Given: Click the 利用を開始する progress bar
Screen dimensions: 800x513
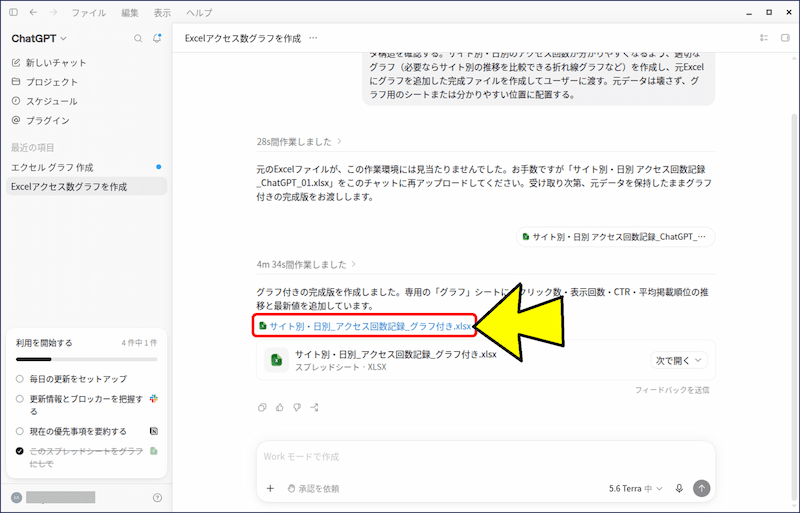Looking at the screenshot, I should (87, 359).
